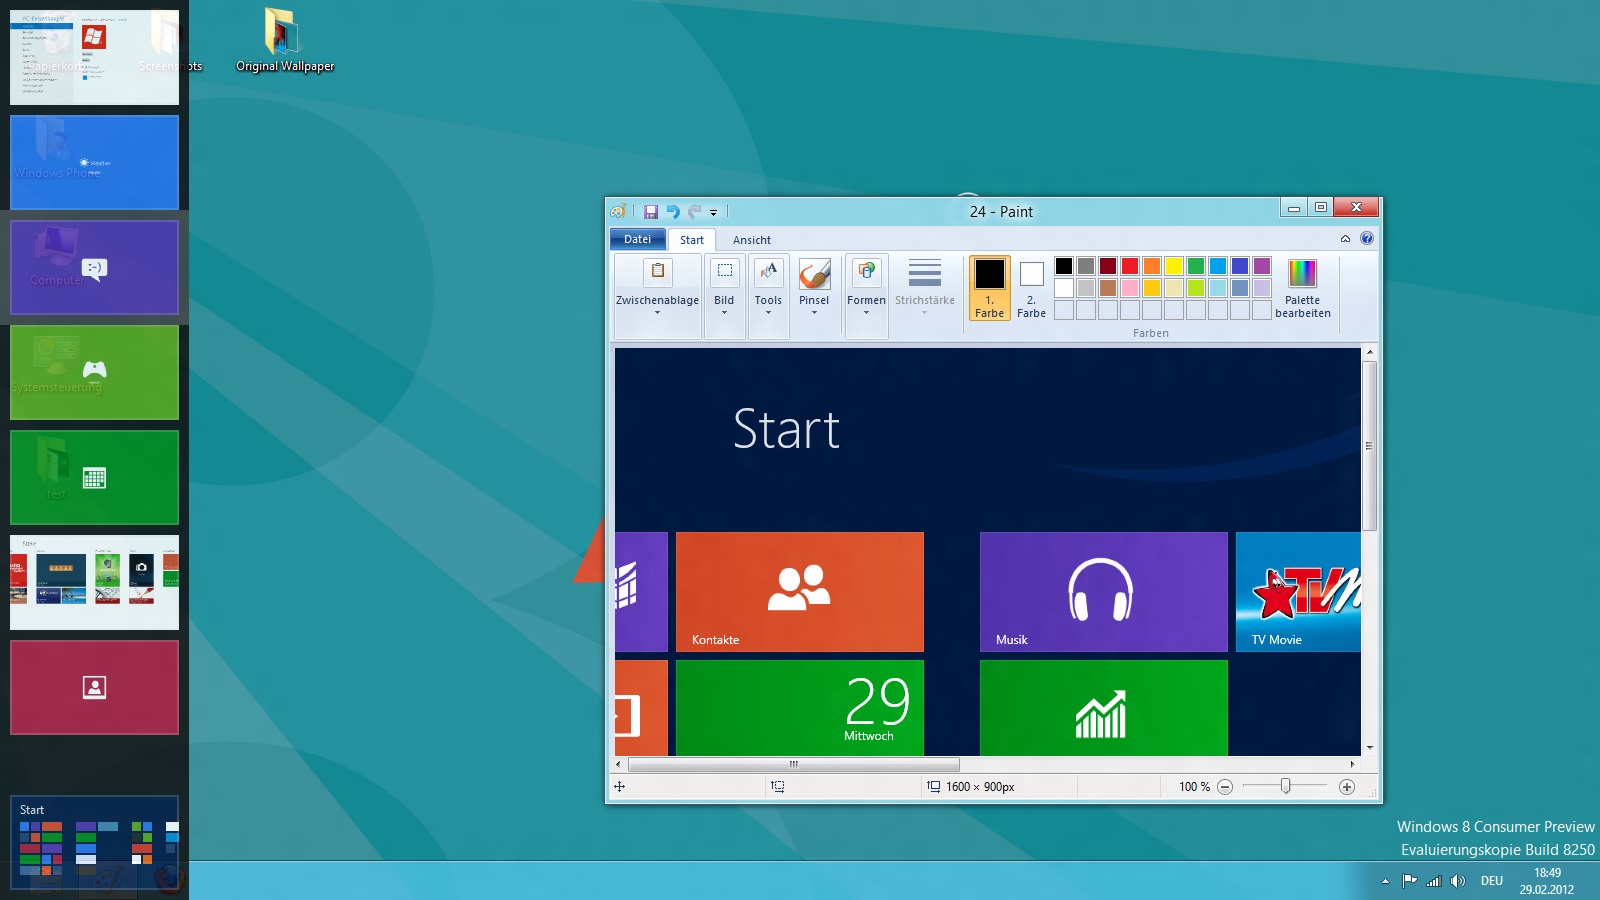1600x900 pixels.
Task: Collapse the ribbon with the chevron next to Help
Action: (x=1345, y=238)
